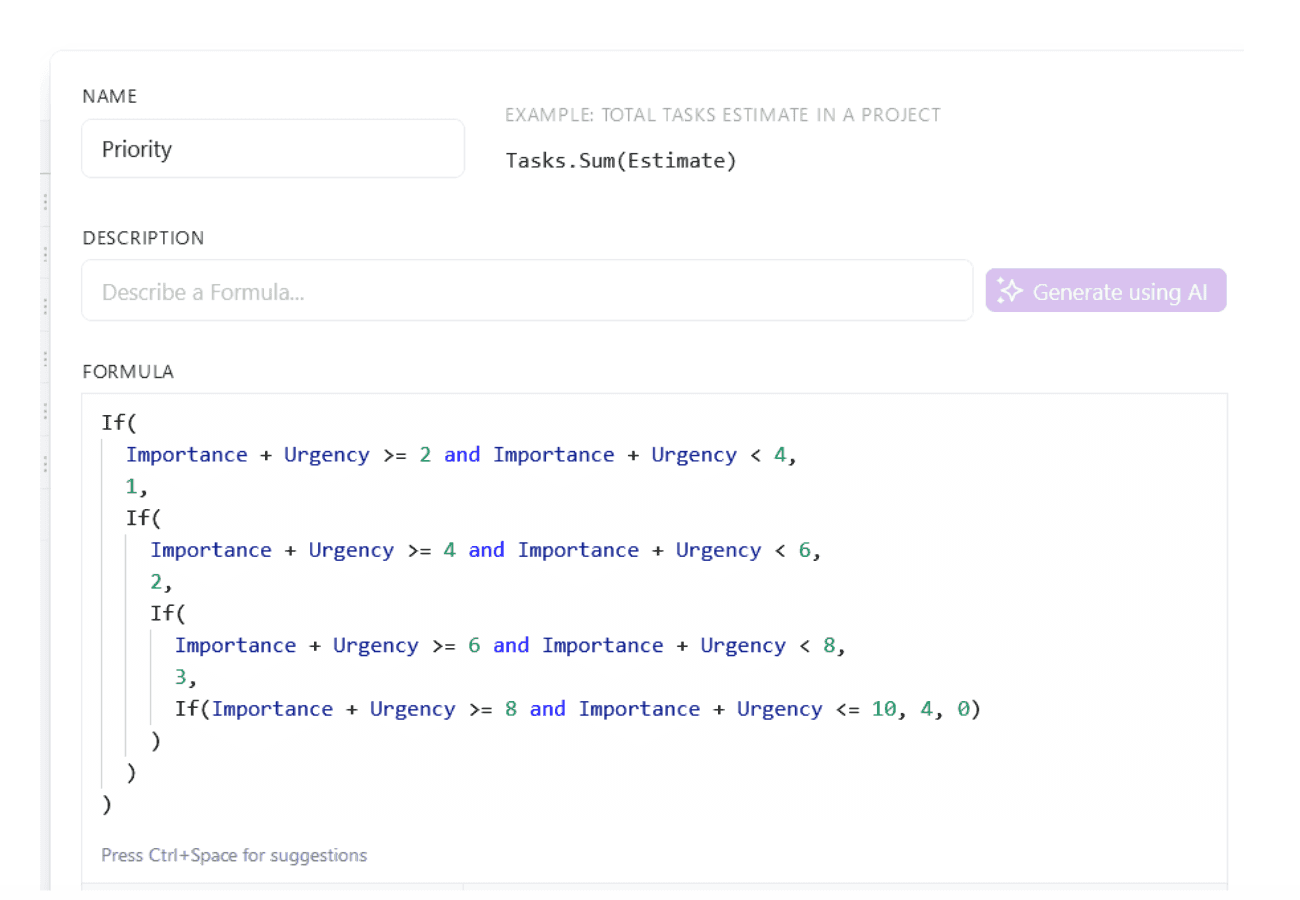Place cursor on the result value 1 line
Screen dimensions: 1300x900
137,486
